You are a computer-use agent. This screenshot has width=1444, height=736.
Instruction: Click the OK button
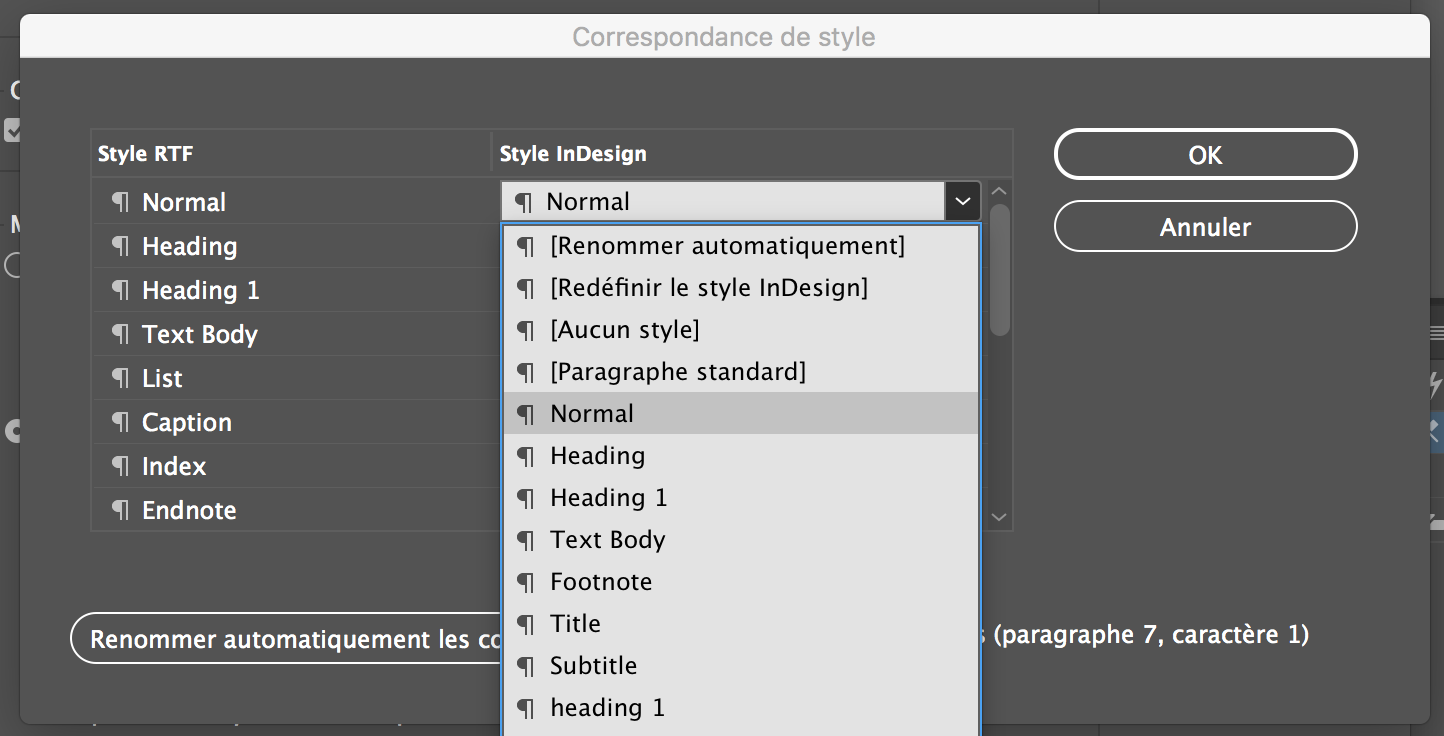tap(1205, 155)
